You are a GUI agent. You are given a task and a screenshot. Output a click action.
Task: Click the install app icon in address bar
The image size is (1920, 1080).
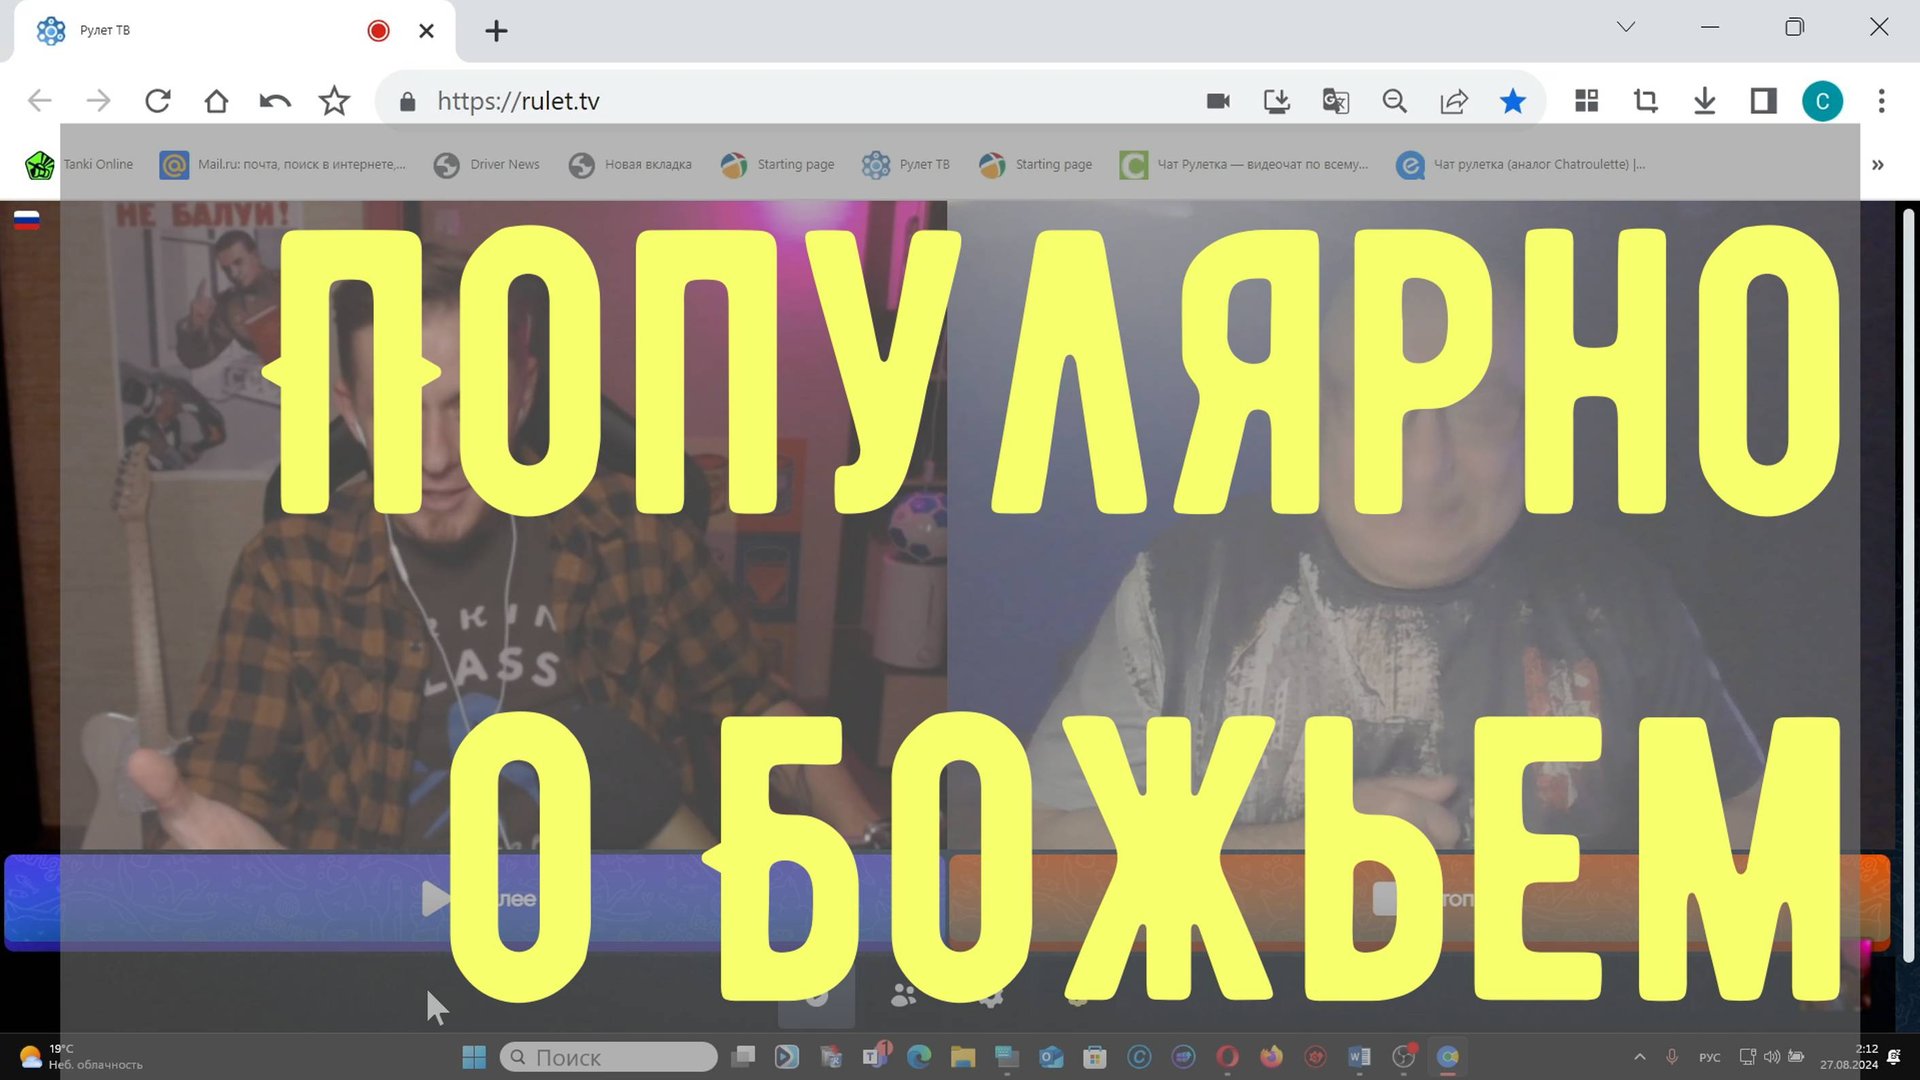coord(1277,101)
